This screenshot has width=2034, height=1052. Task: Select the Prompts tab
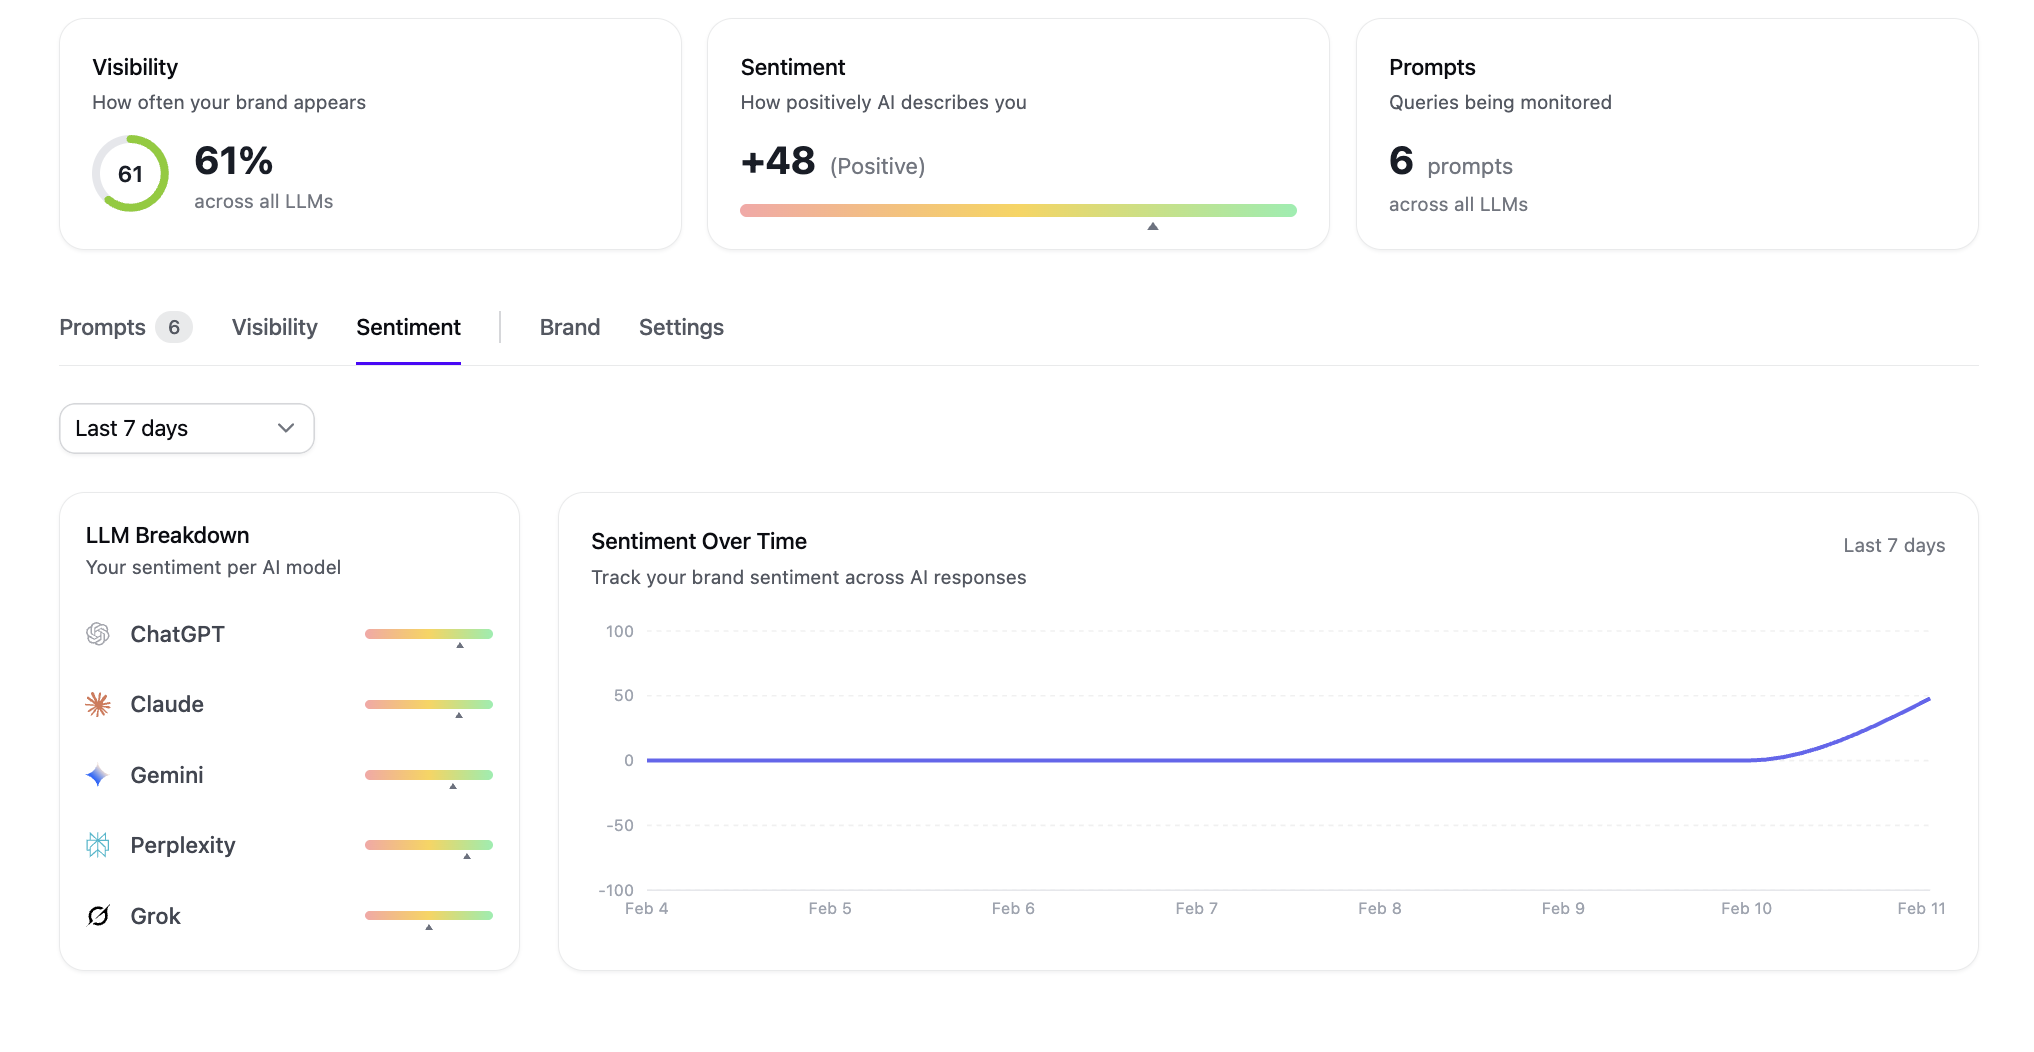[x=102, y=327]
